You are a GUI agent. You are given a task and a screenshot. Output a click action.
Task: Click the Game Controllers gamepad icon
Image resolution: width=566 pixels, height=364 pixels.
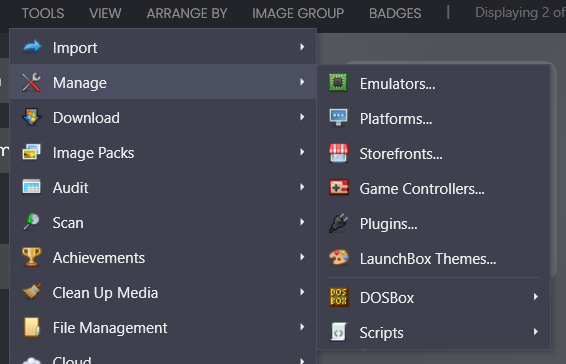(x=339, y=188)
